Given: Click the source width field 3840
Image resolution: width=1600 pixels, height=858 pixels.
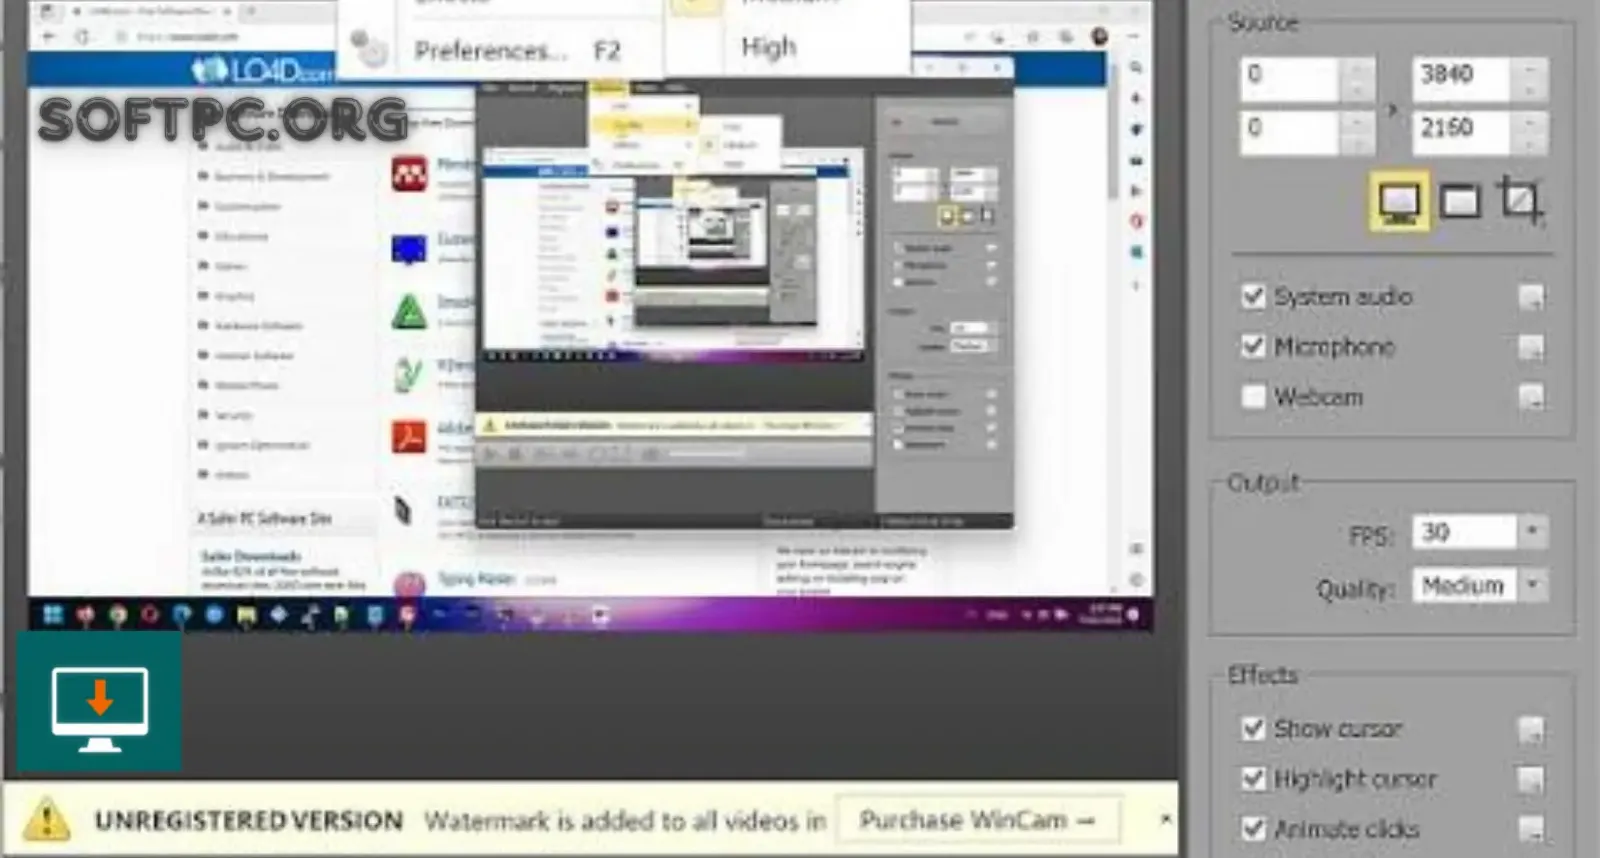Looking at the screenshot, I should [1462, 79].
